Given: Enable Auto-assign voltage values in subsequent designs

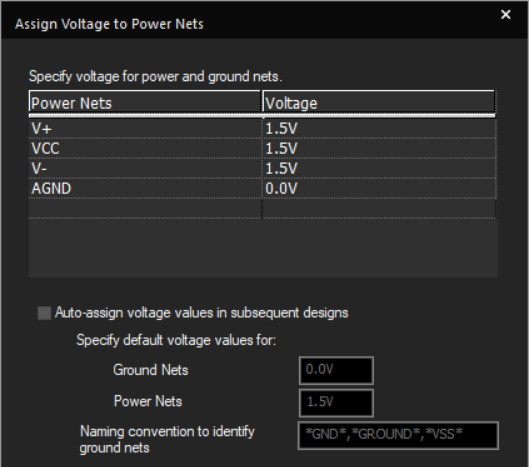Looking at the screenshot, I should click(x=44, y=313).
